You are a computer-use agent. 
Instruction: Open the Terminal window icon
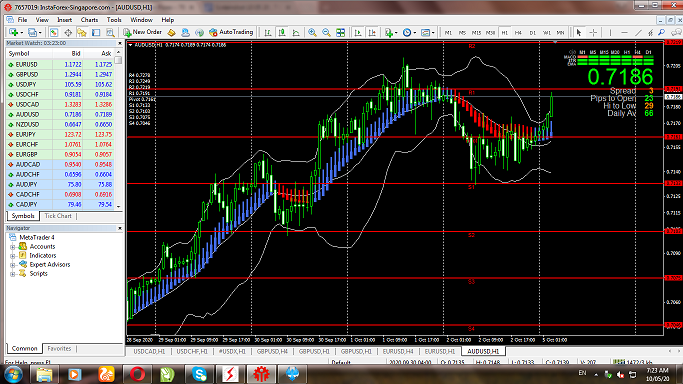[96, 32]
